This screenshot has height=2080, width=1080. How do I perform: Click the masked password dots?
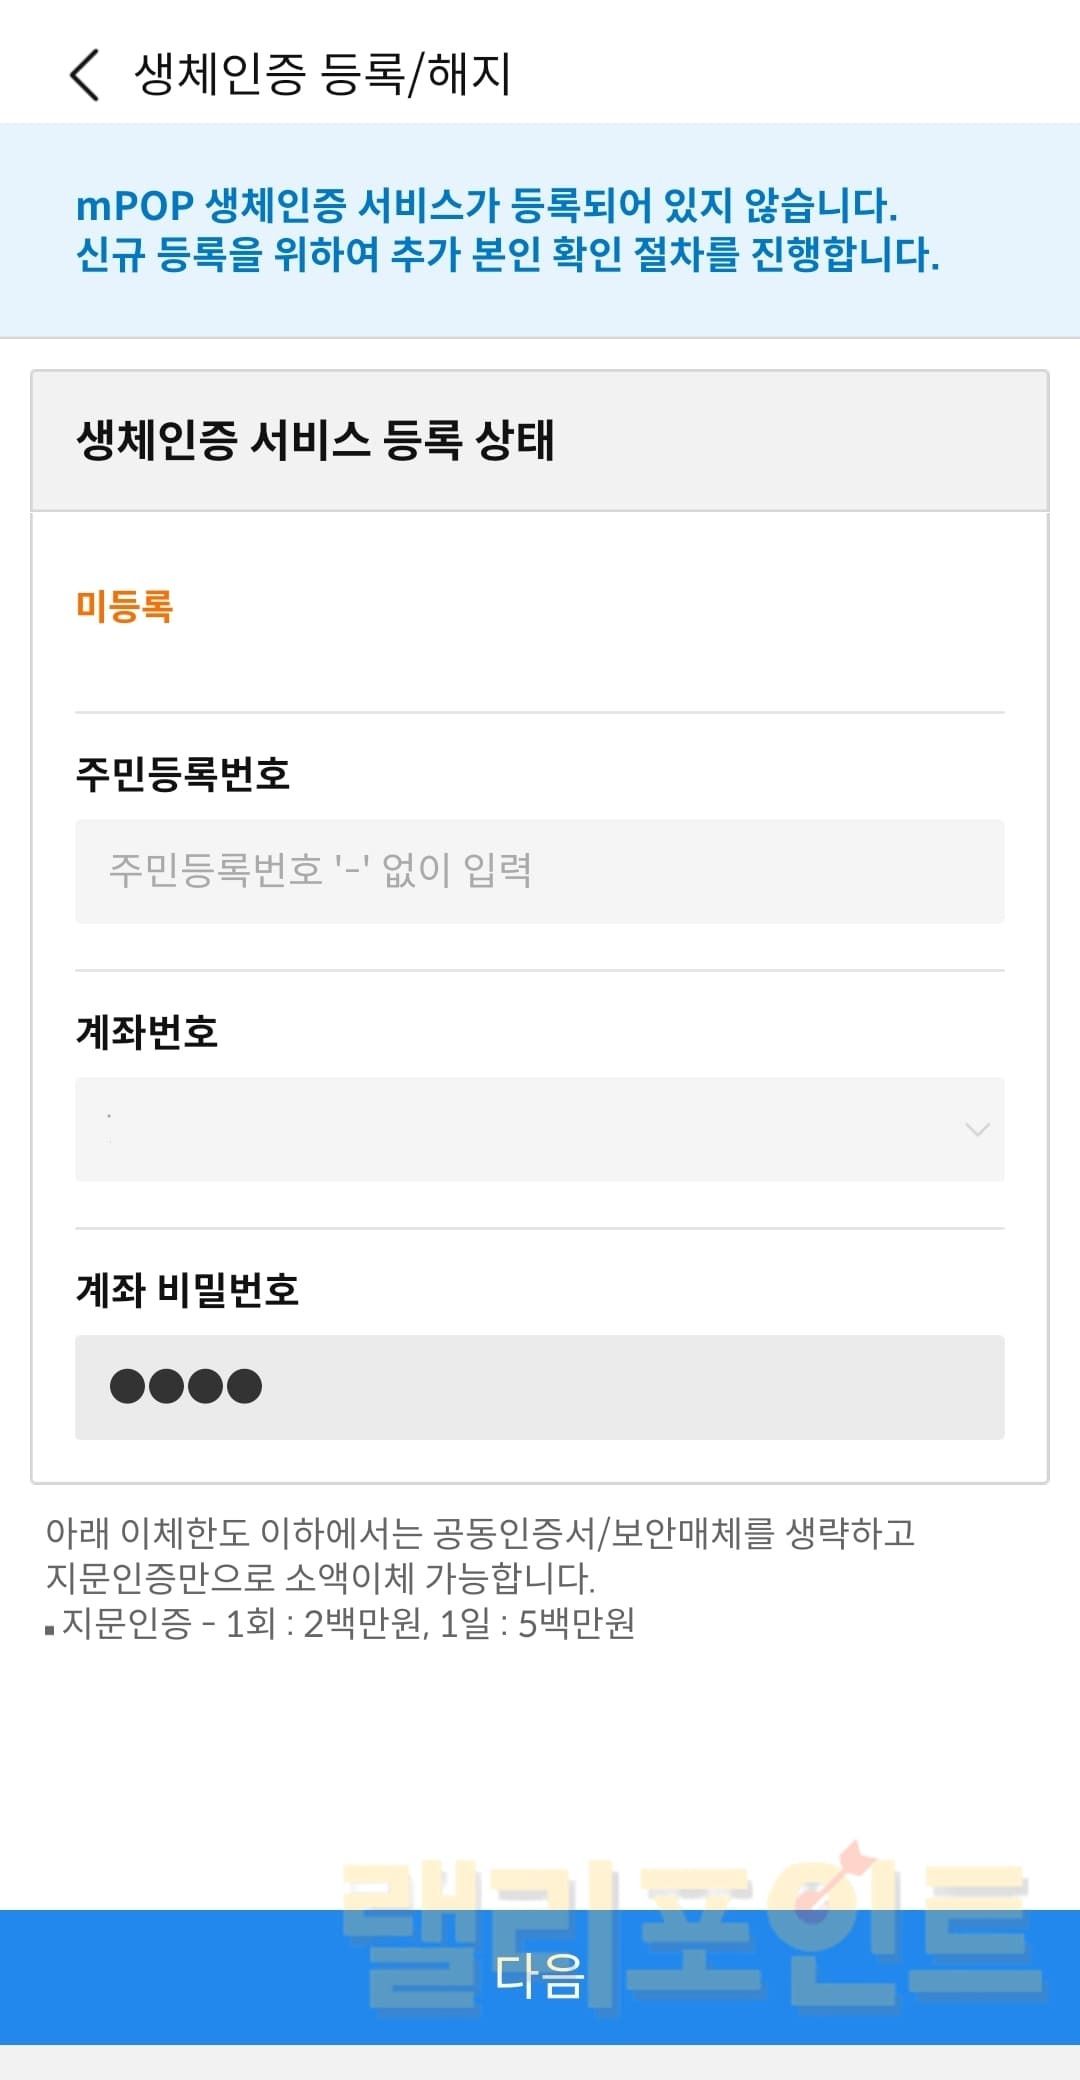(186, 1387)
